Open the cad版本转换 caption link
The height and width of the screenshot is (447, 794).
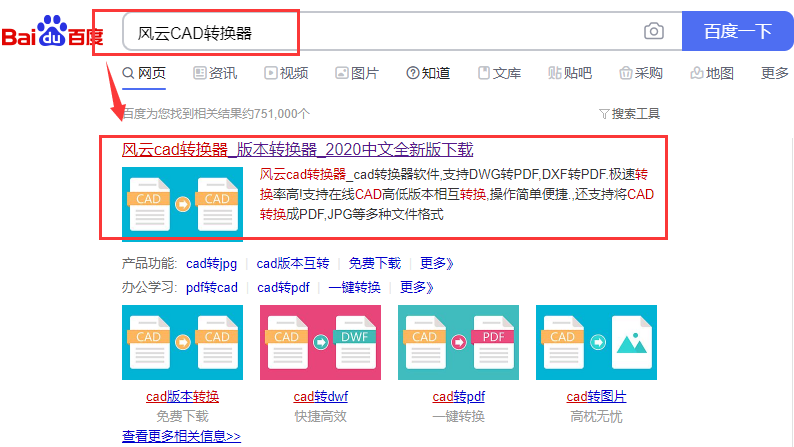182,396
